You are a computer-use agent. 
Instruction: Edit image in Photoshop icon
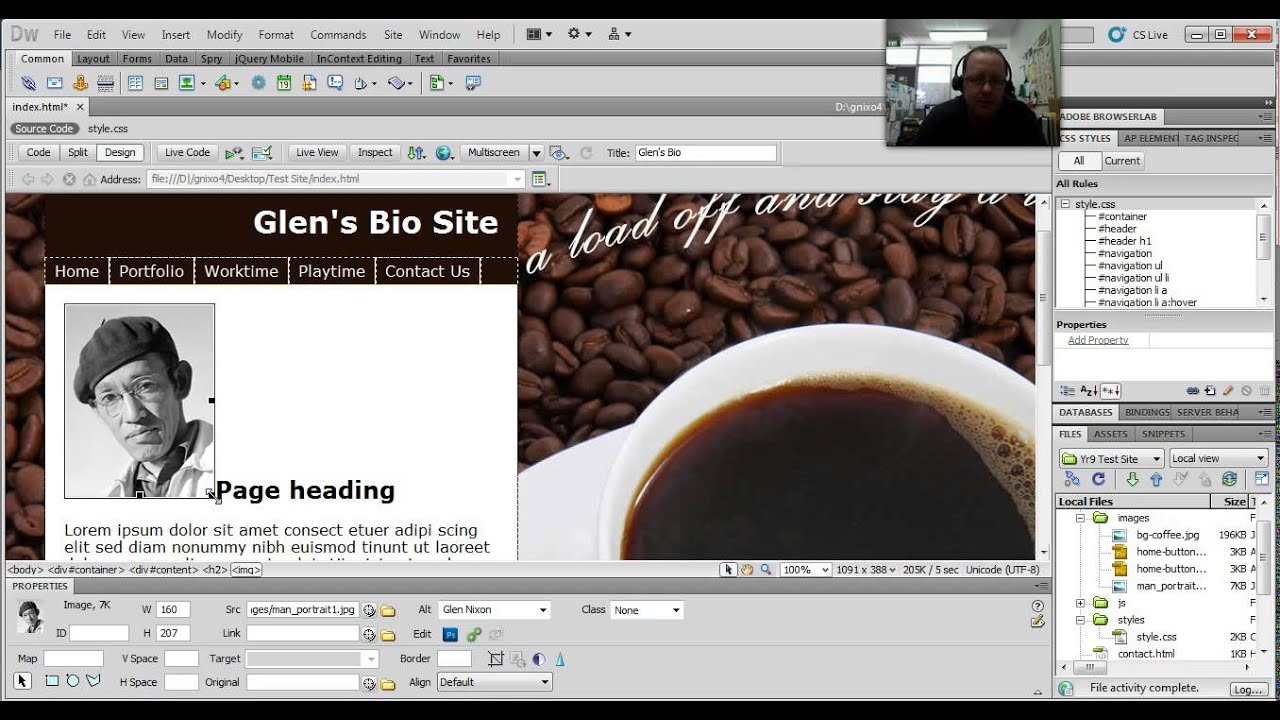coord(450,634)
